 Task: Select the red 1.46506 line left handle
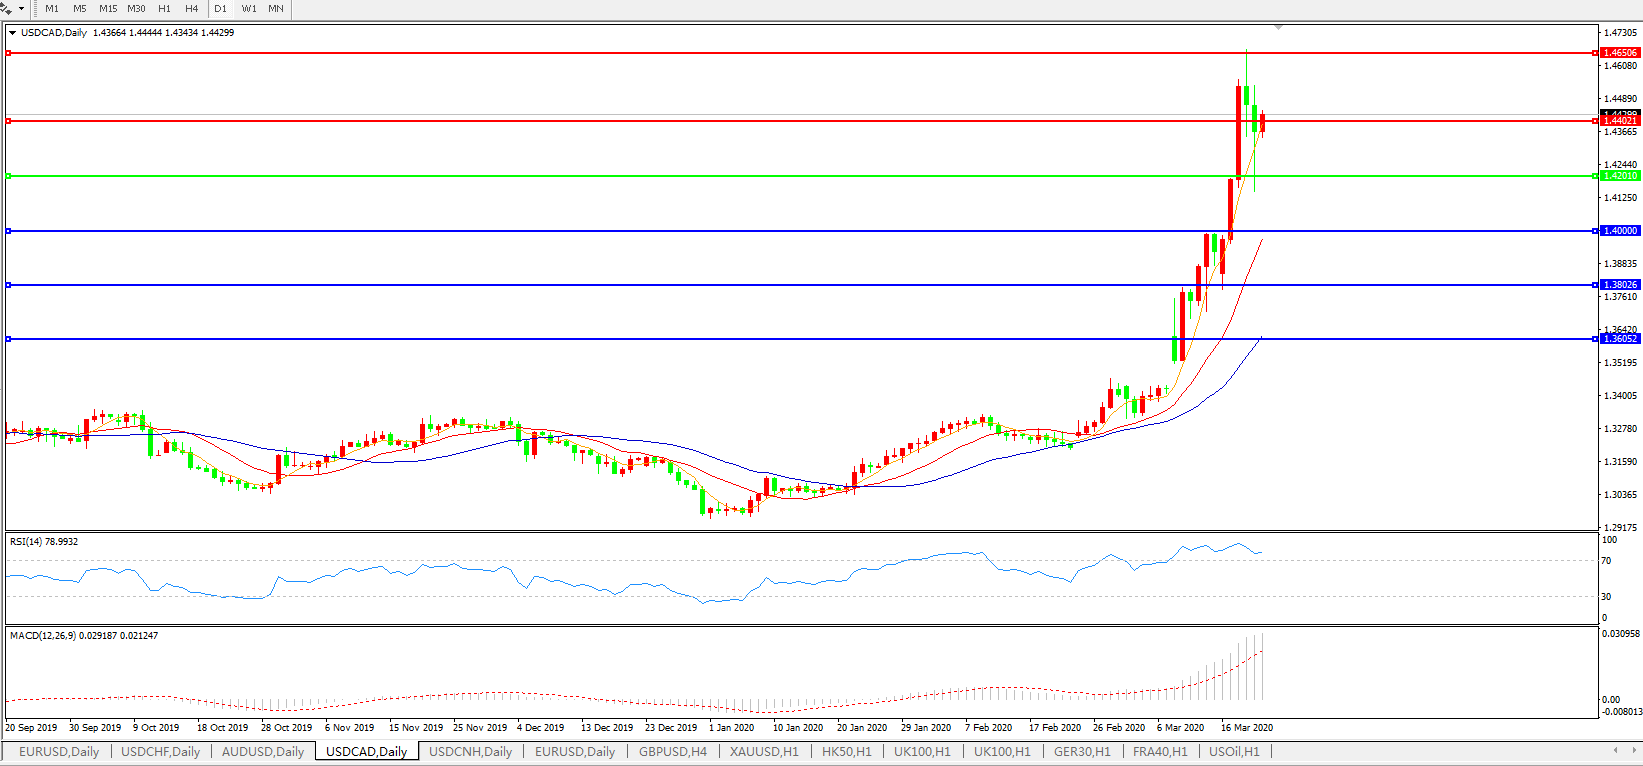[x=9, y=53]
